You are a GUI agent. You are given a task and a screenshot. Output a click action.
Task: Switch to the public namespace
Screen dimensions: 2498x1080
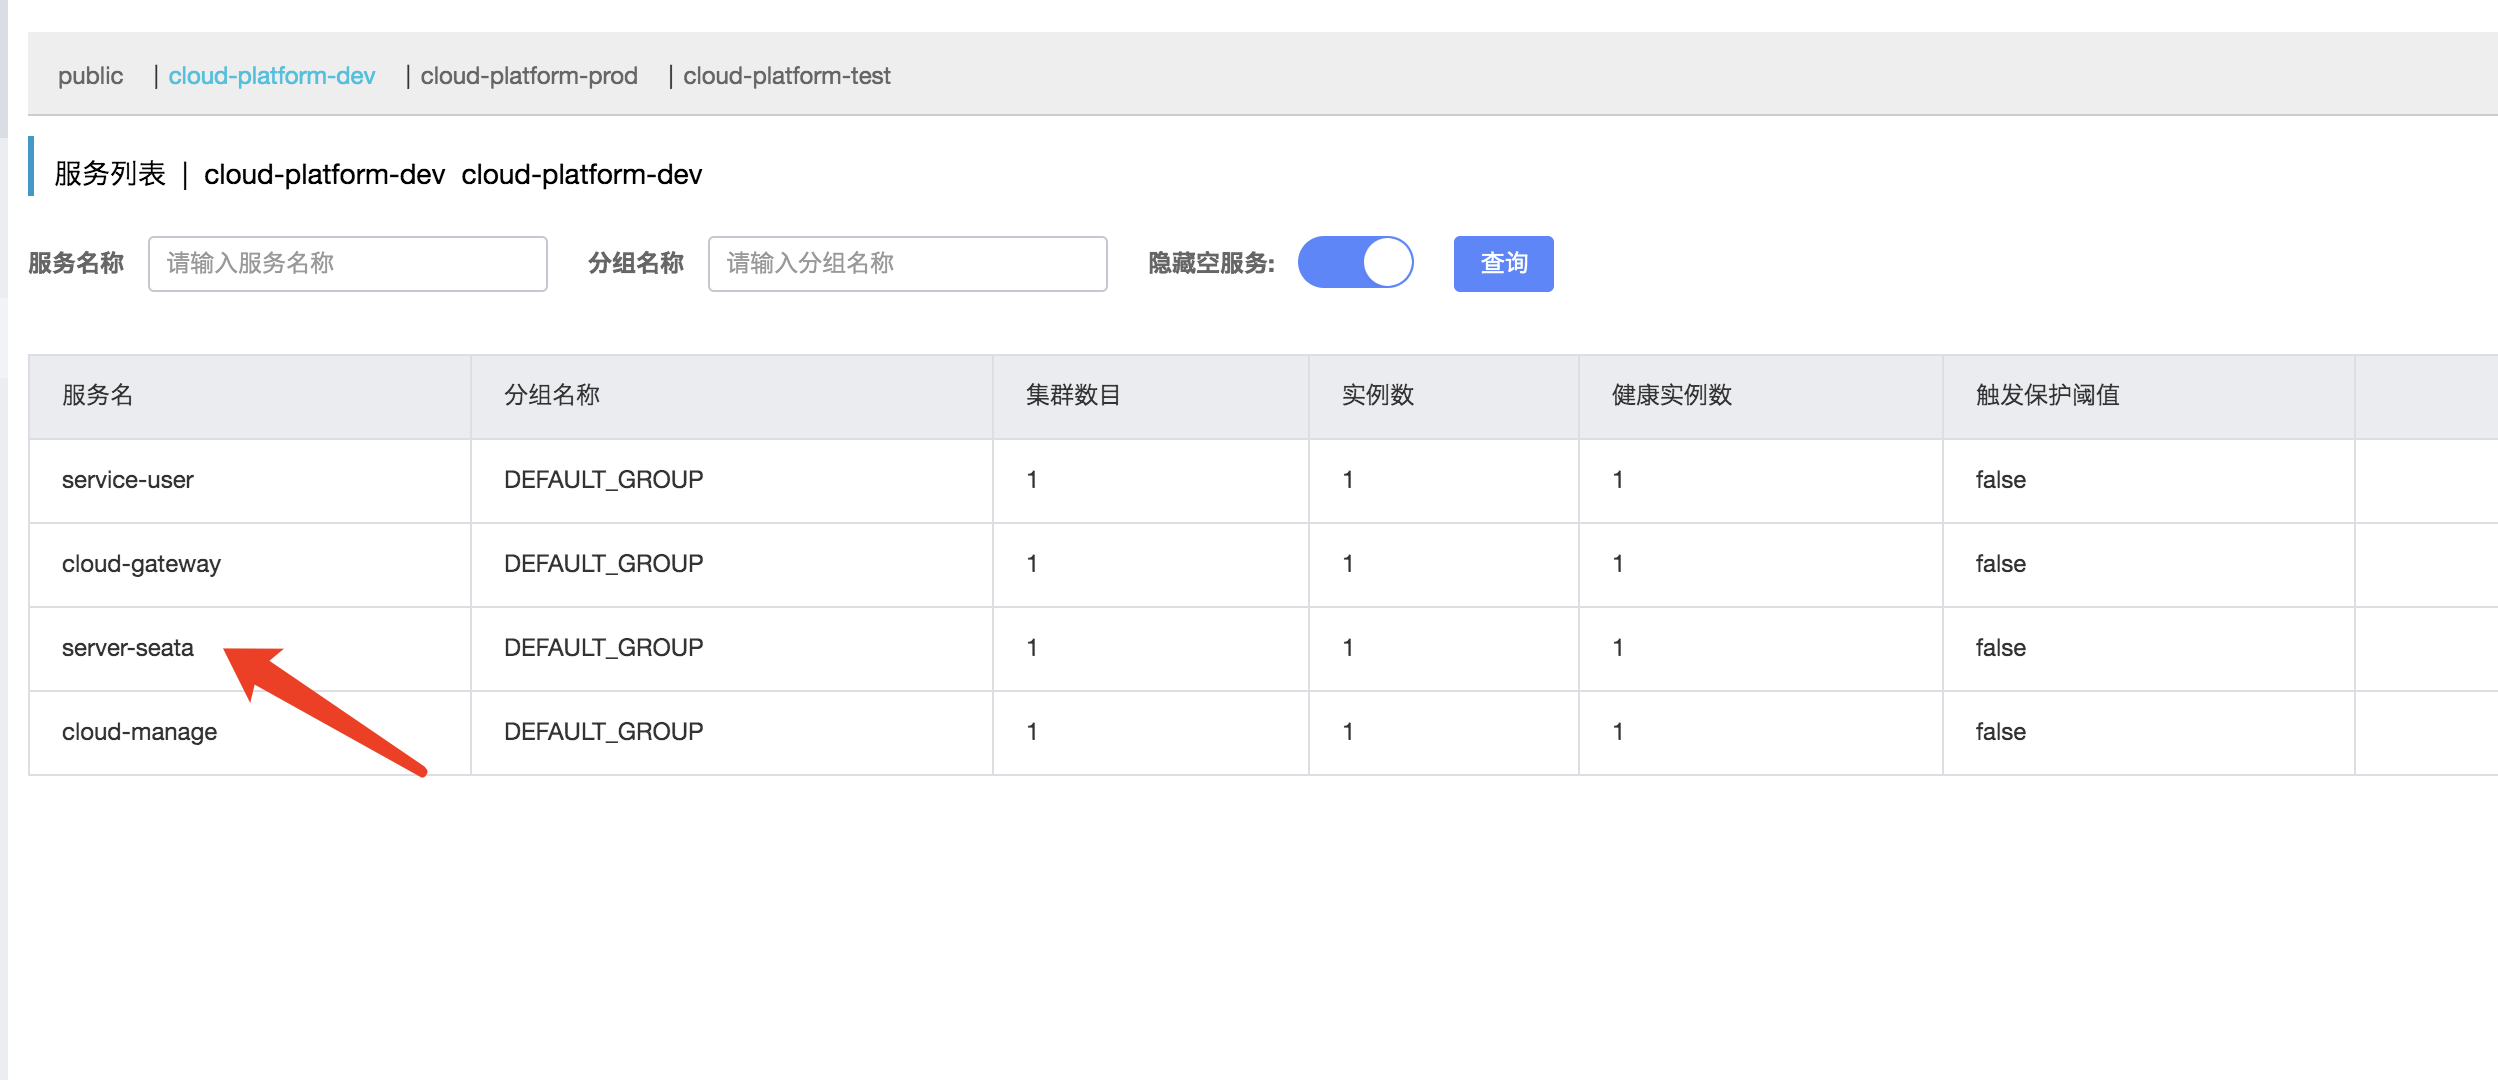click(x=90, y=75)
